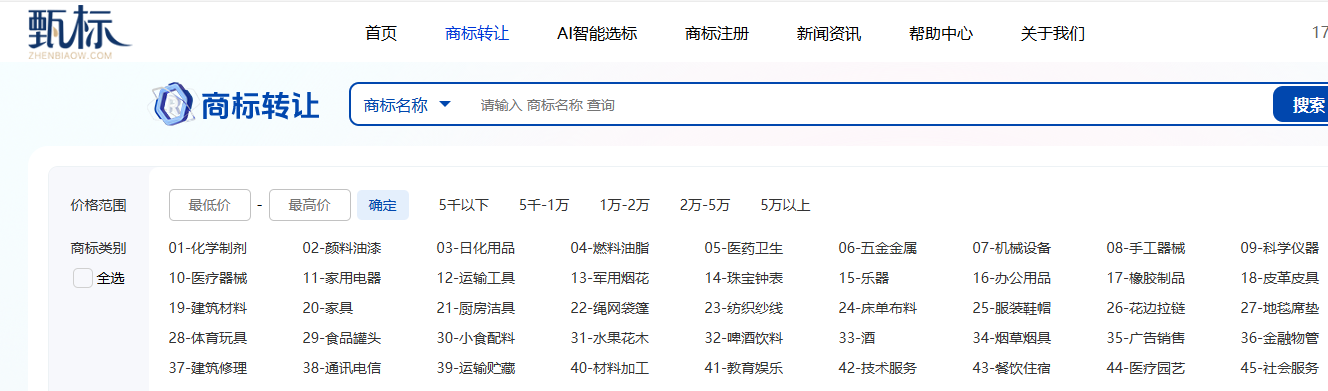Select category 32-啤酒饮料
Viewport: 1328px width, 391px height.
(744, 338)
